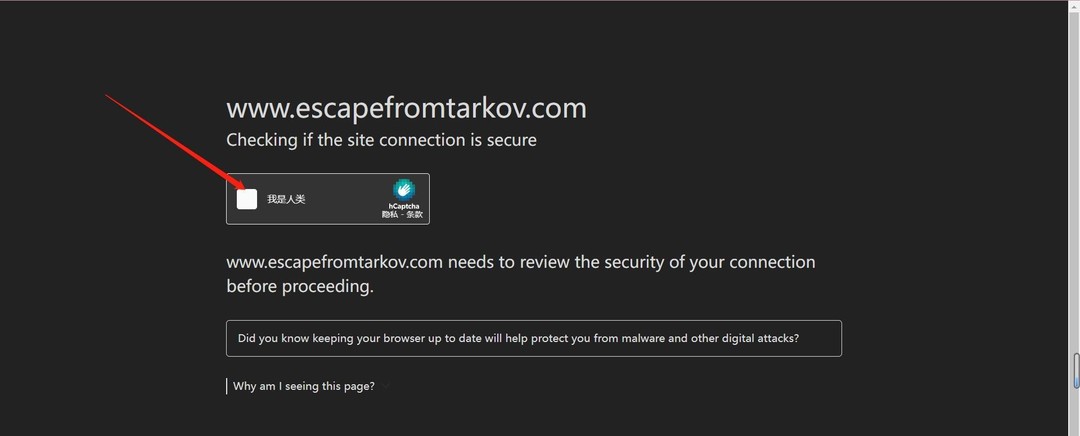Click the hCaptcha hand logo icon
This screenshot has width=1080, height=436.
[x=403, y=189]
